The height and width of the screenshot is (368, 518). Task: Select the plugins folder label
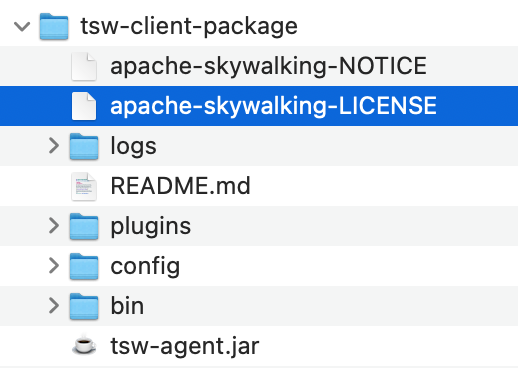(151, 226)
